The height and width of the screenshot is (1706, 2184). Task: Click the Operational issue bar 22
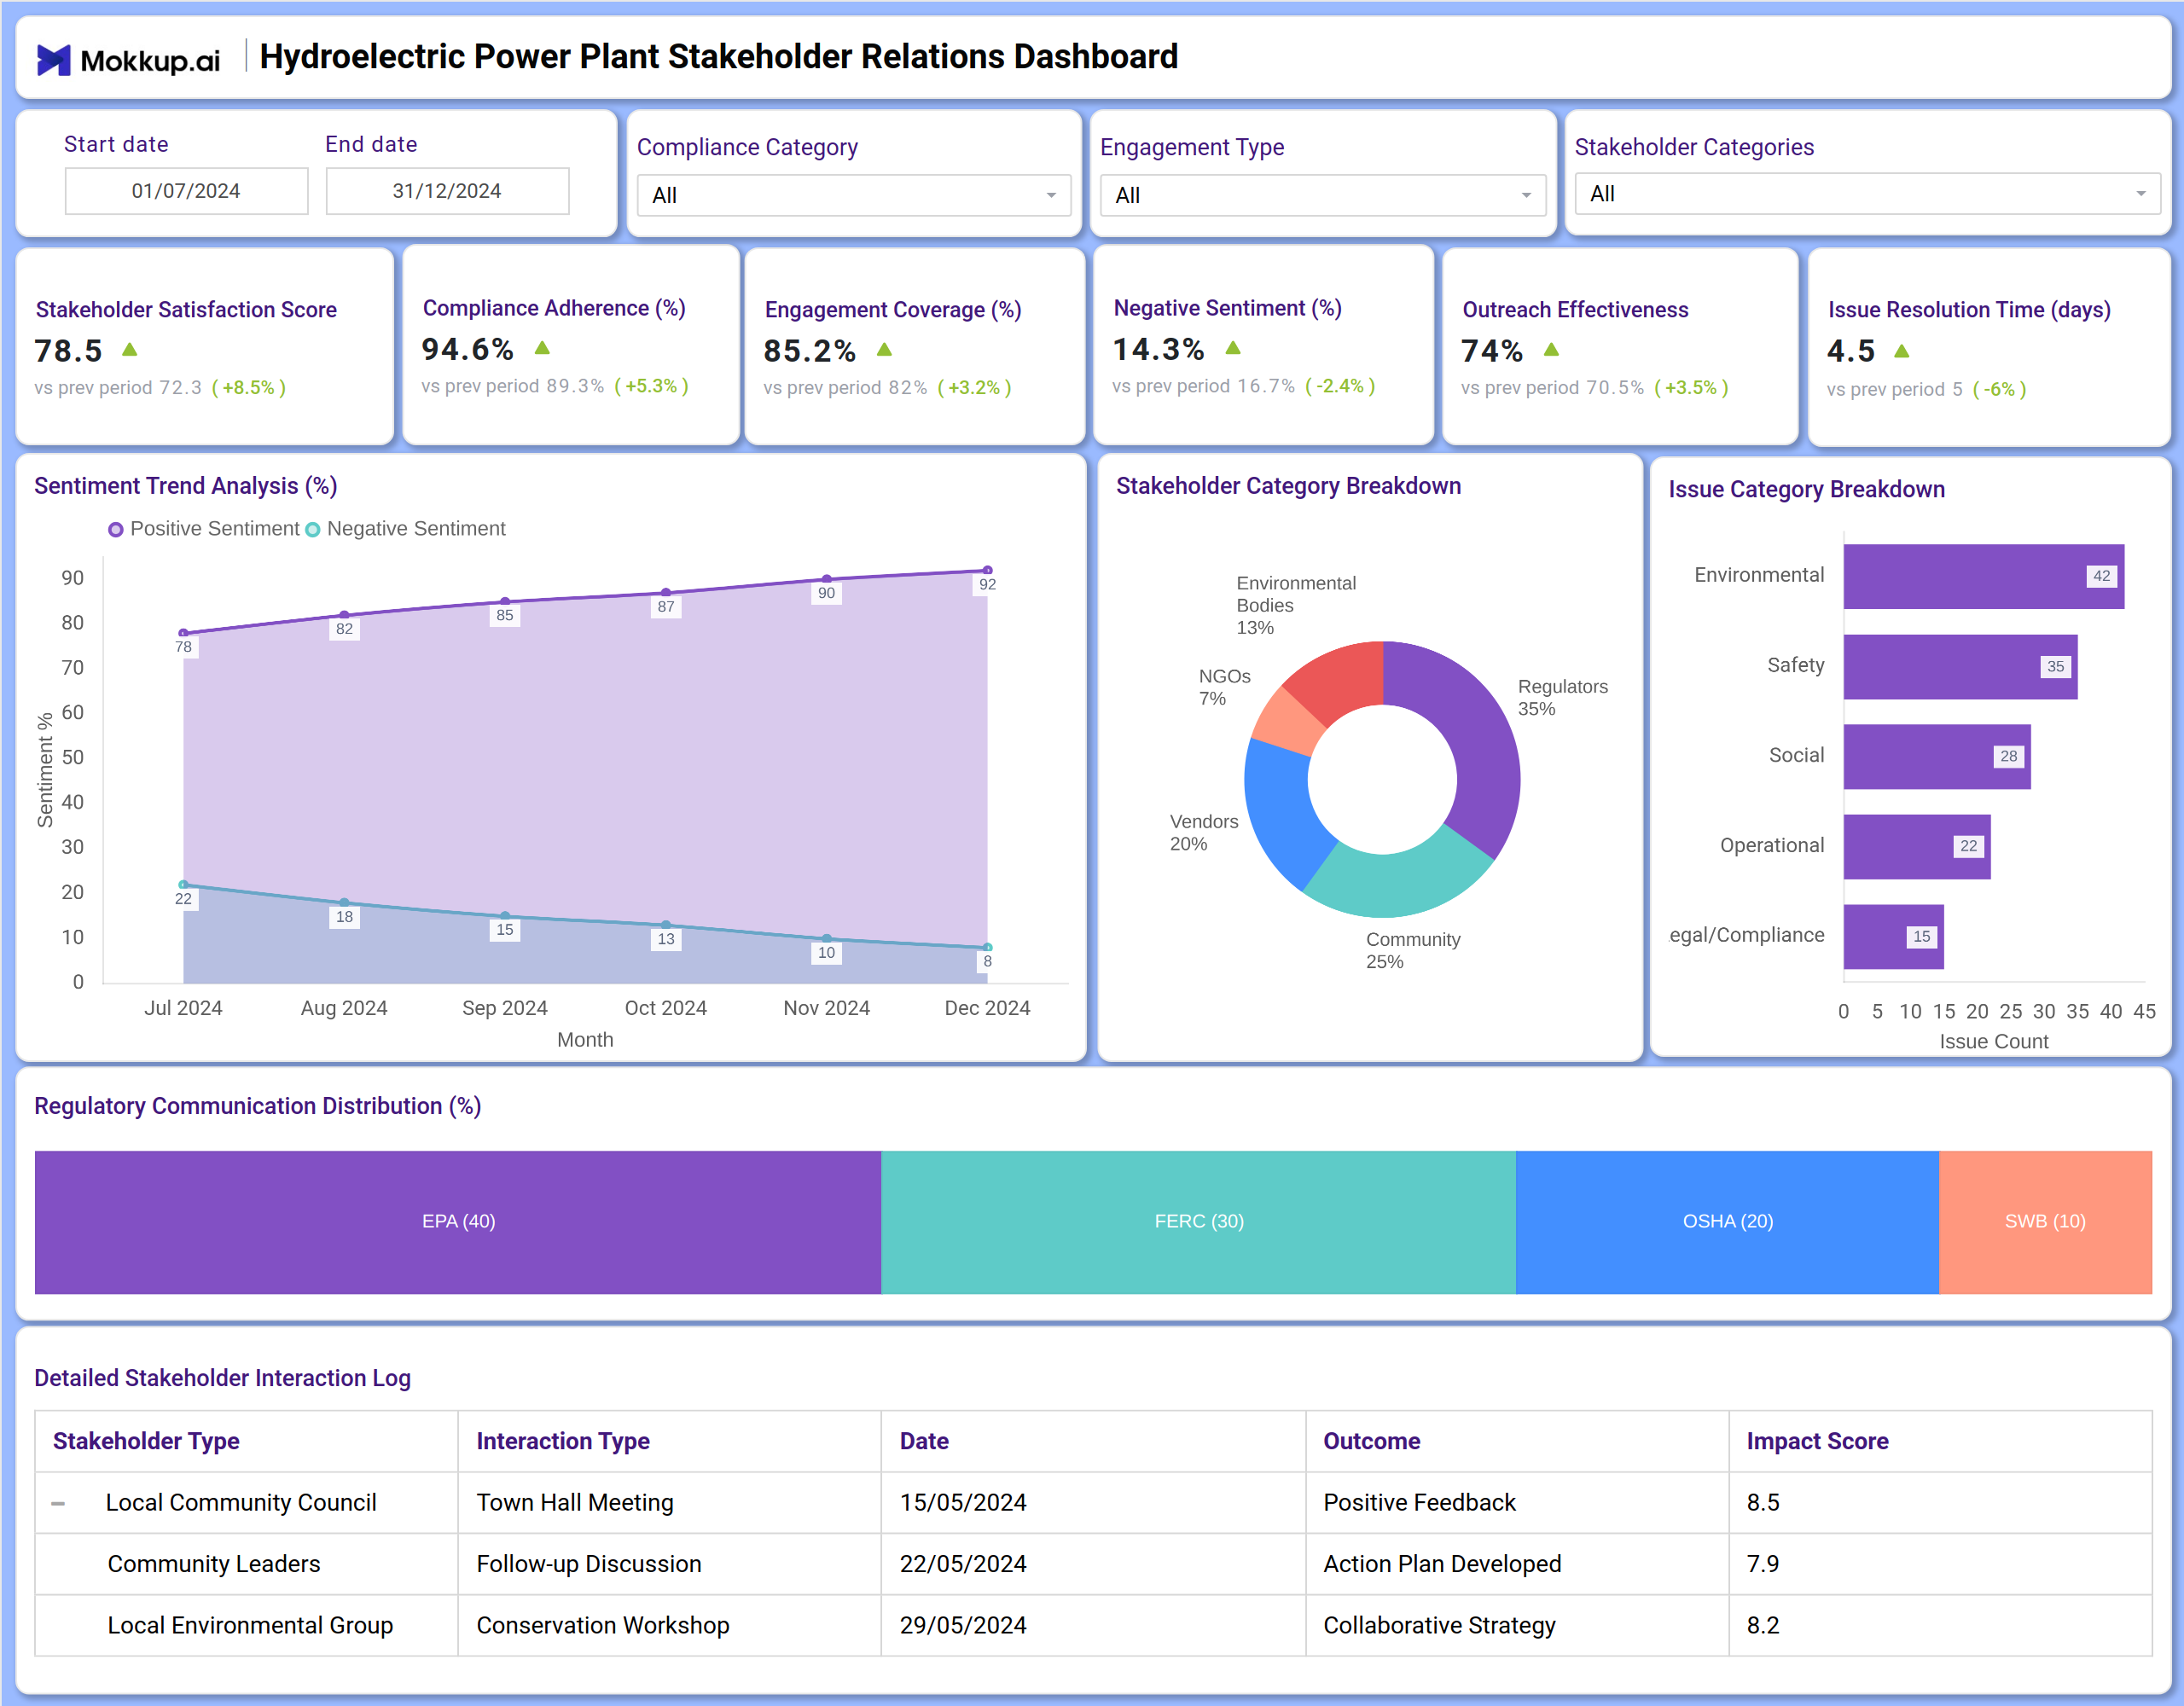[1917, 846]
